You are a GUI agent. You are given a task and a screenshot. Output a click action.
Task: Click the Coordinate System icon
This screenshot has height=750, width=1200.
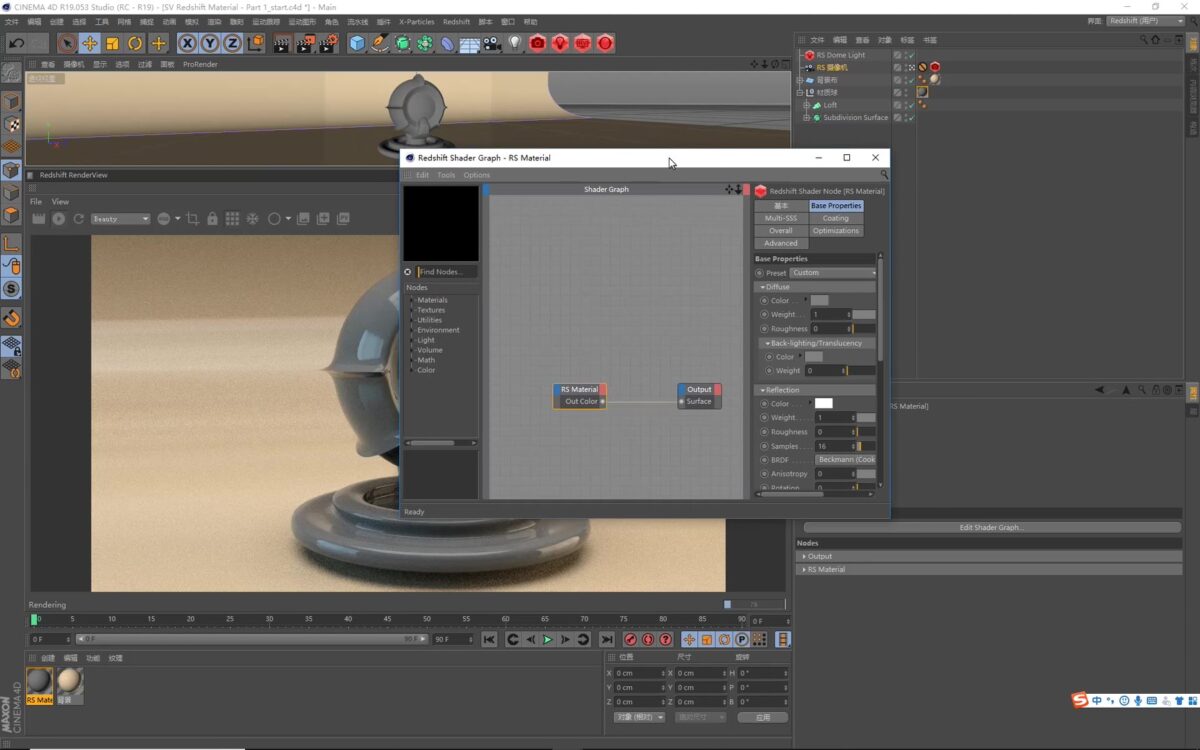(x=255, y=43)
